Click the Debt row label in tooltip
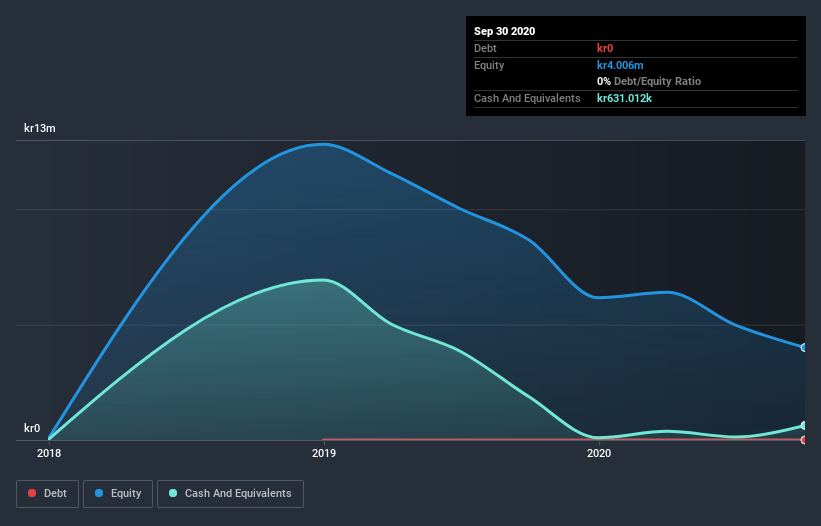This screenshot has width=821, height=526. coord(485,48)
